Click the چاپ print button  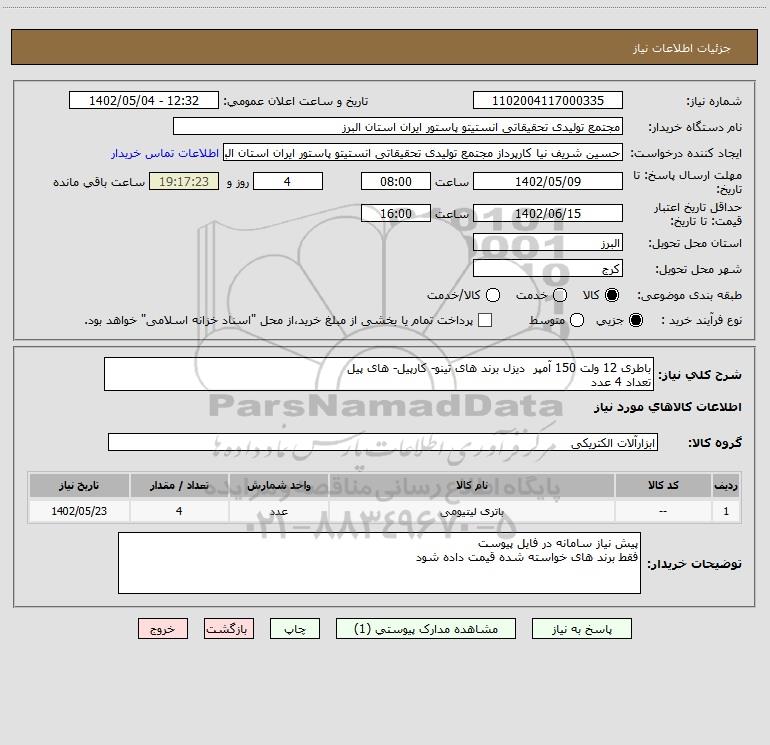click(295, 629)
